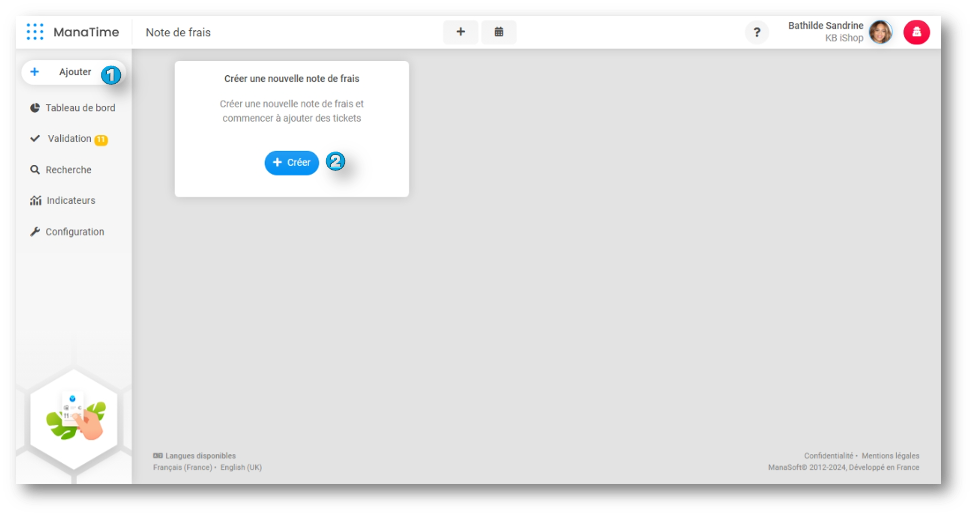Image resolution: width=972 pixels, height=515 pixels.
Task: Switch language to English (UK)
Action: (241, 467)
